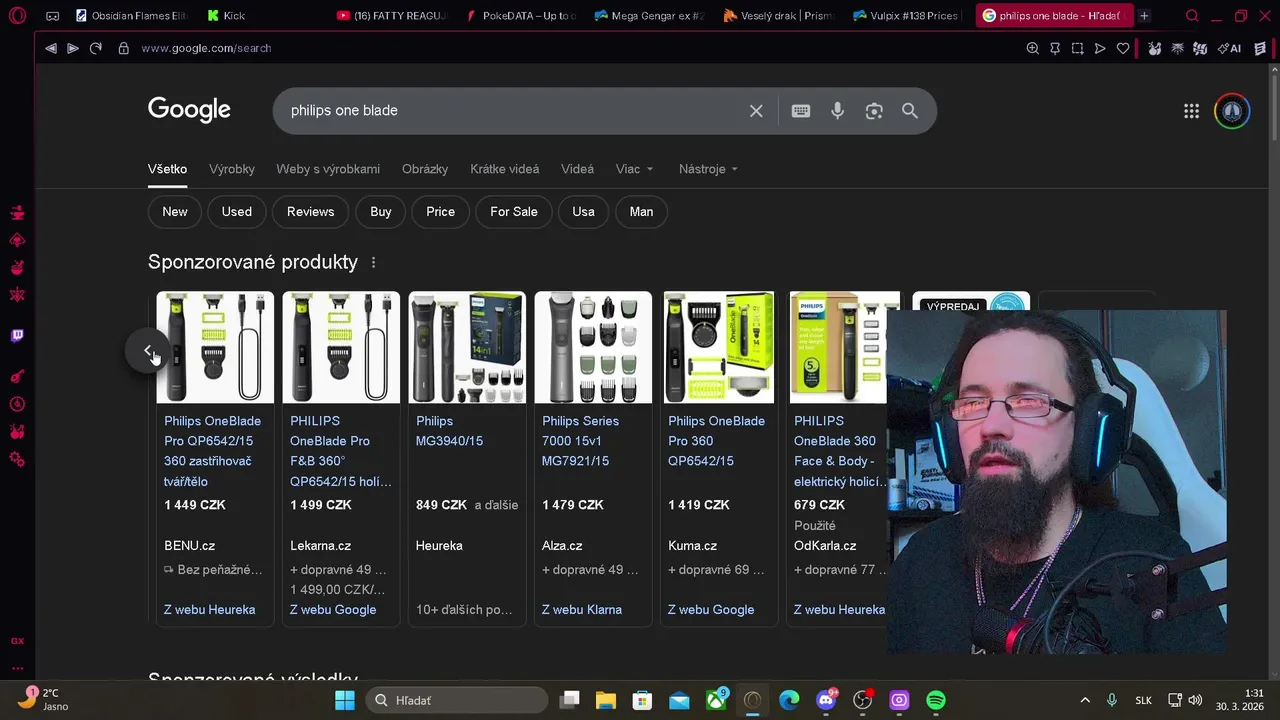Add page to bookmarks with the heart icon
This screenshot has width=1280, height=720.
[x=1123, y=48]
